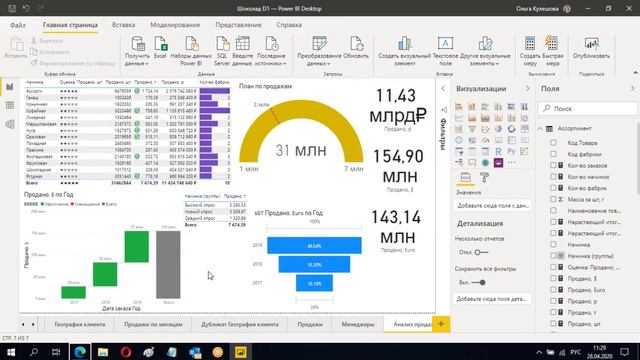Open География клиента page tab
This screenshot has height=360, width=640.
(80, 324)
